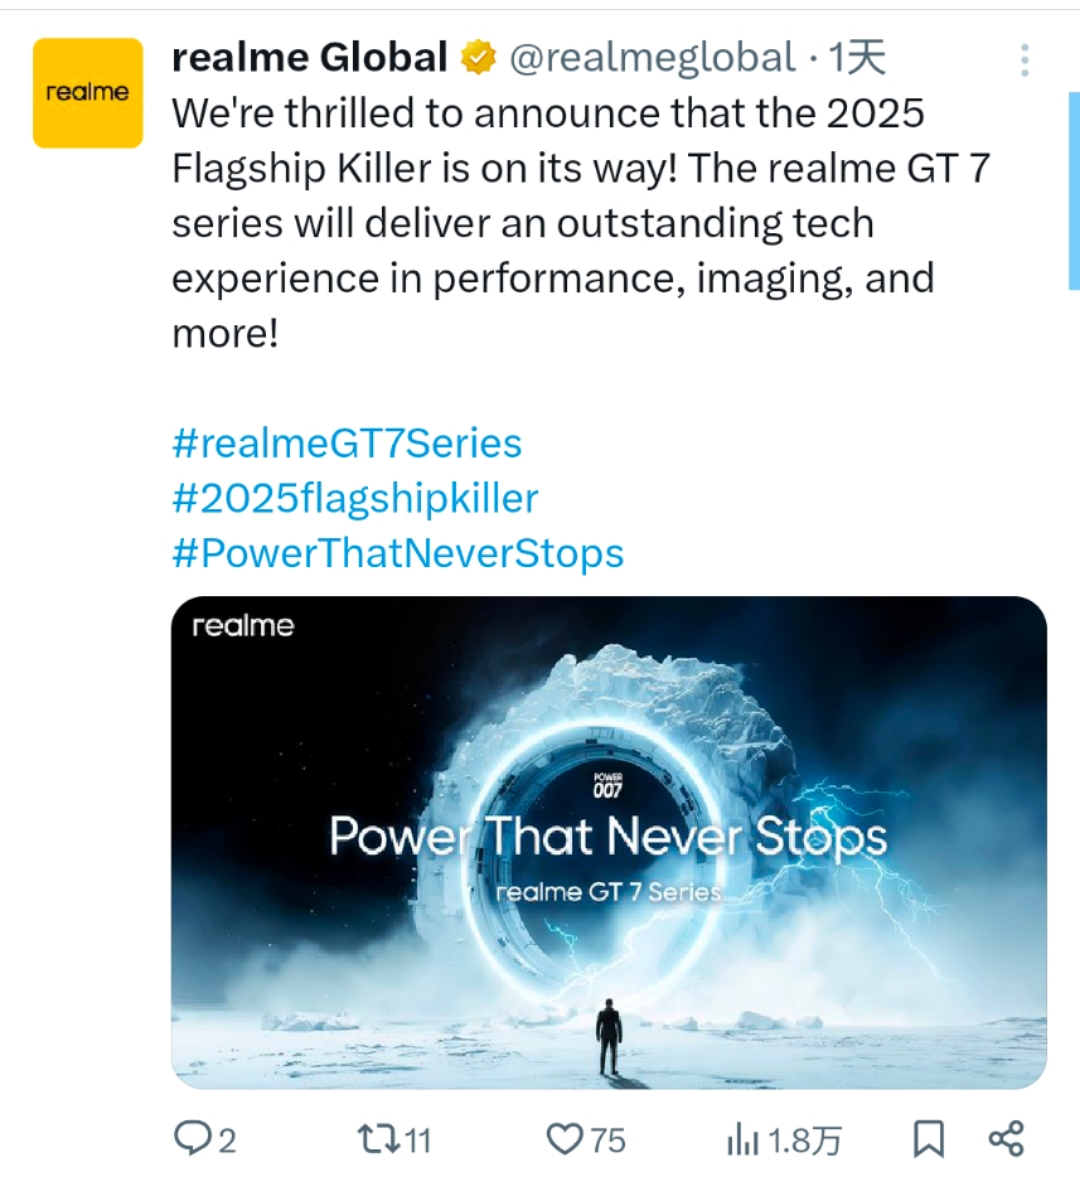
Task: Click the blue scrollbar on right edge
Action: 1074,191
